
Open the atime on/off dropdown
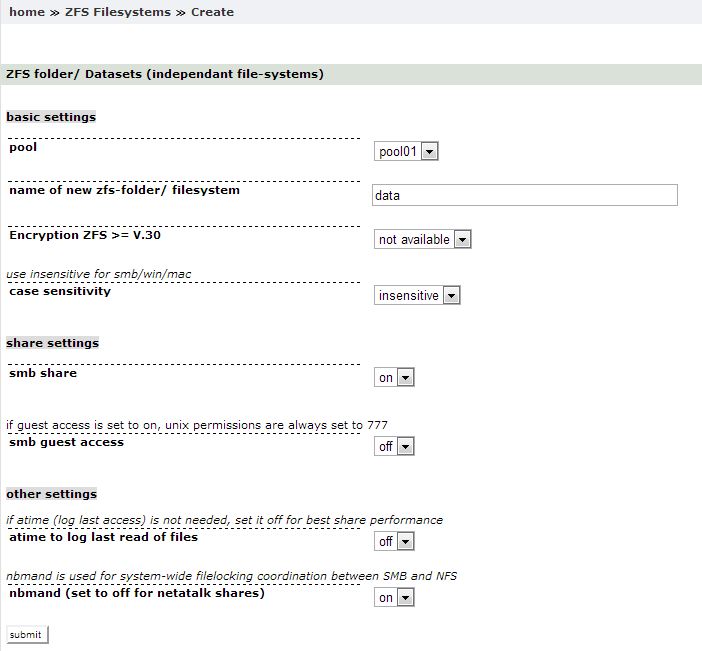click(x=395, y=542)
